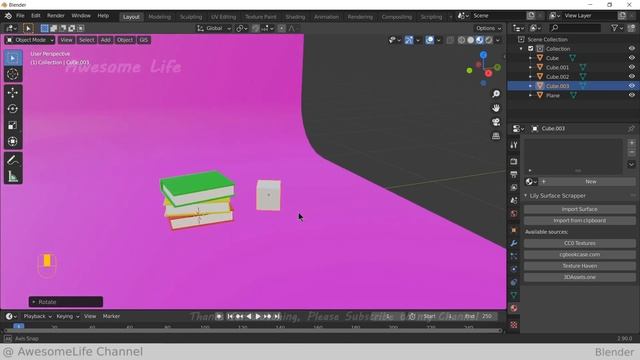Viewport: 640px width, 360px height.
Task: Switch to Material Preview shading
Action: (x=480, y=40)
